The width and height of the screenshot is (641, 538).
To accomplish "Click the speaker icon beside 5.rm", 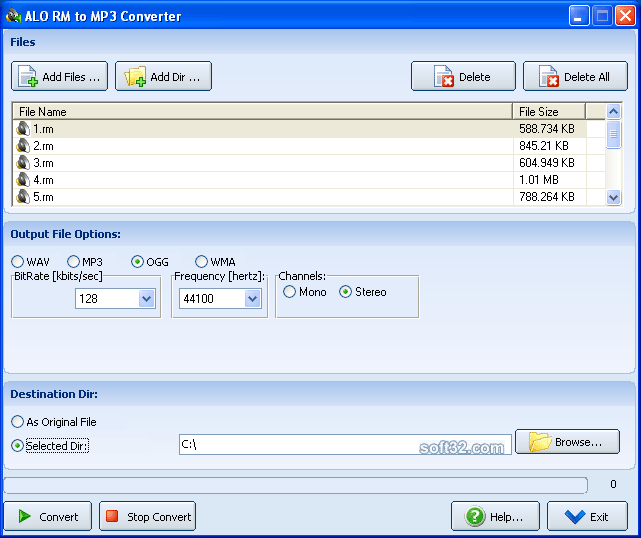I will click(23, 197).
